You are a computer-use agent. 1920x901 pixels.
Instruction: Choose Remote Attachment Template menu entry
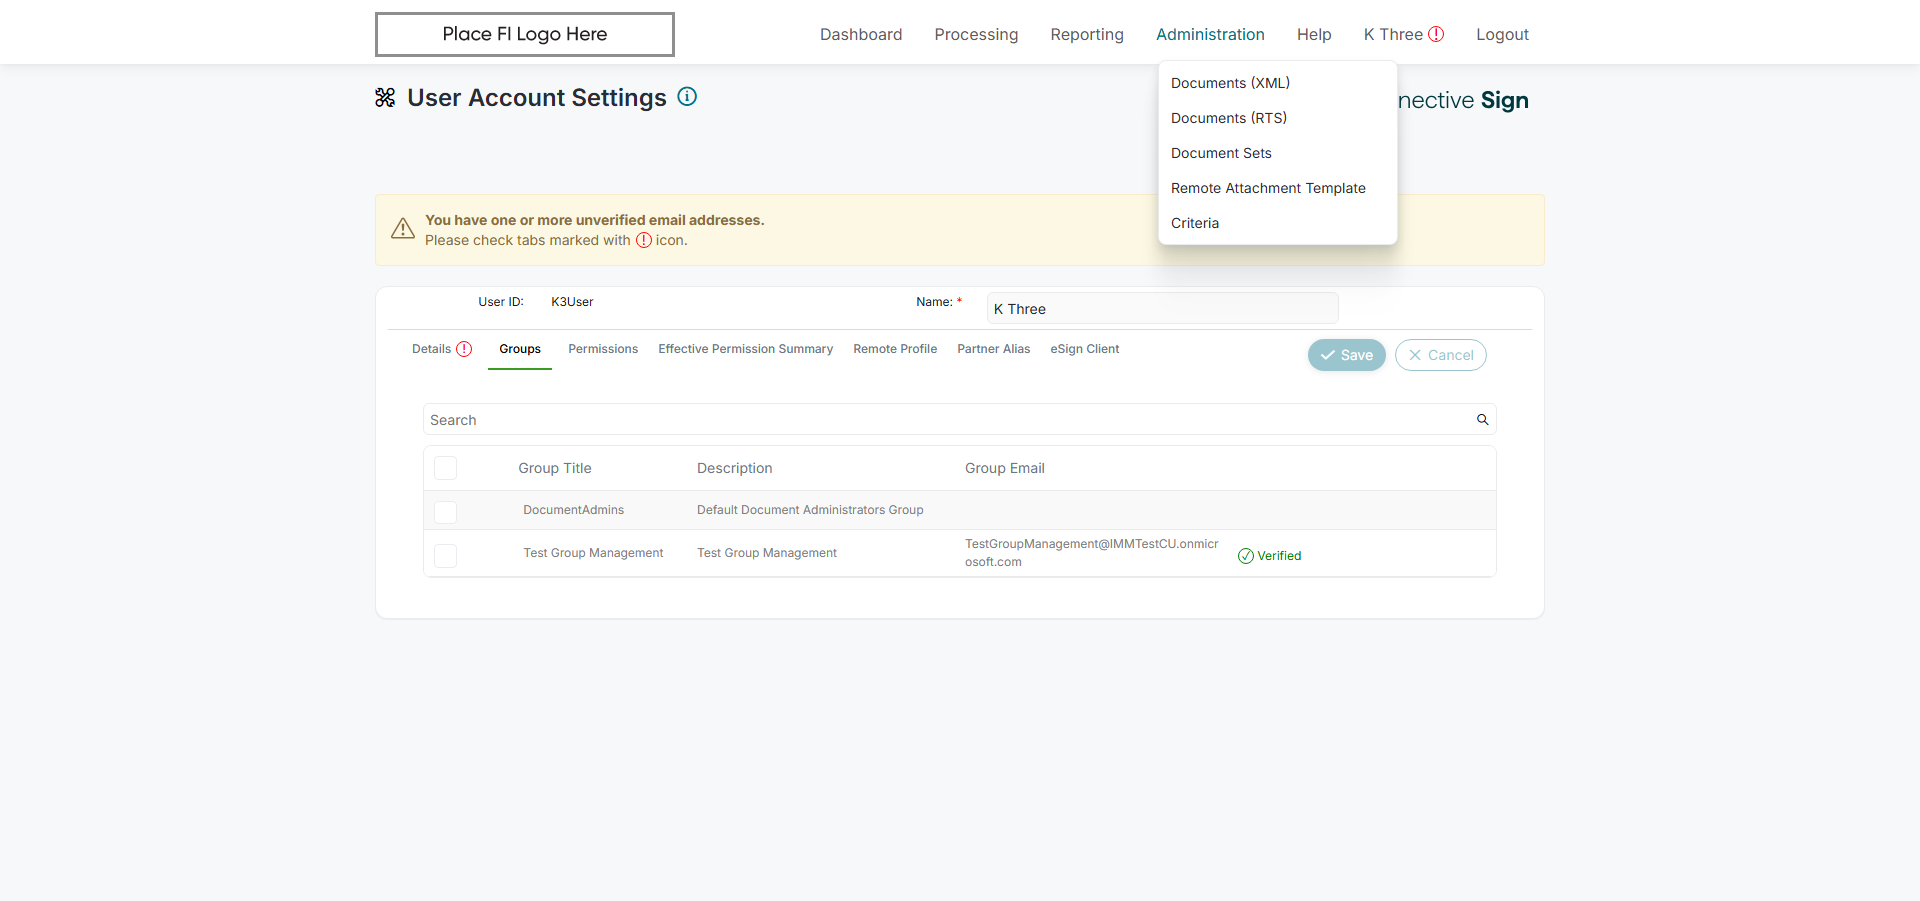[x=1268, y=188]
